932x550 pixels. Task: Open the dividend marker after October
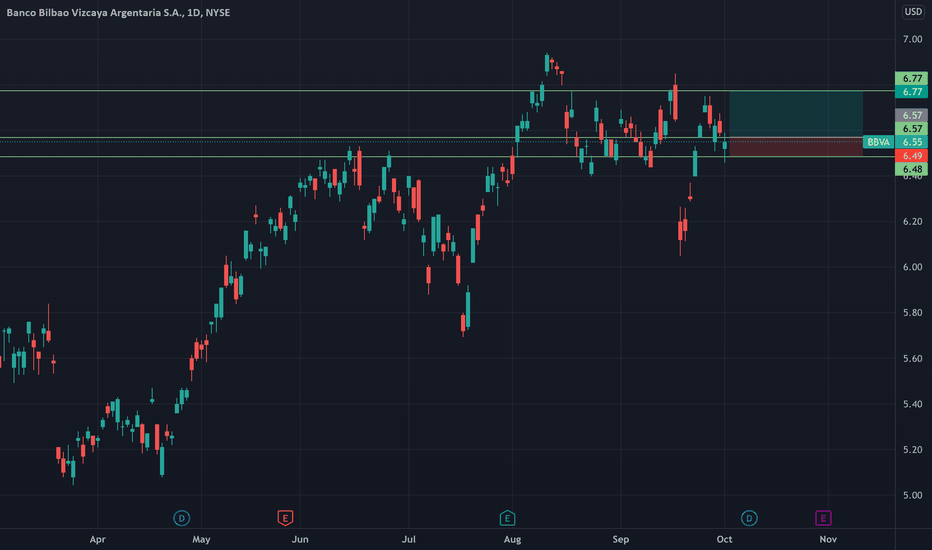pyautogui.click(x=749, y=518)
